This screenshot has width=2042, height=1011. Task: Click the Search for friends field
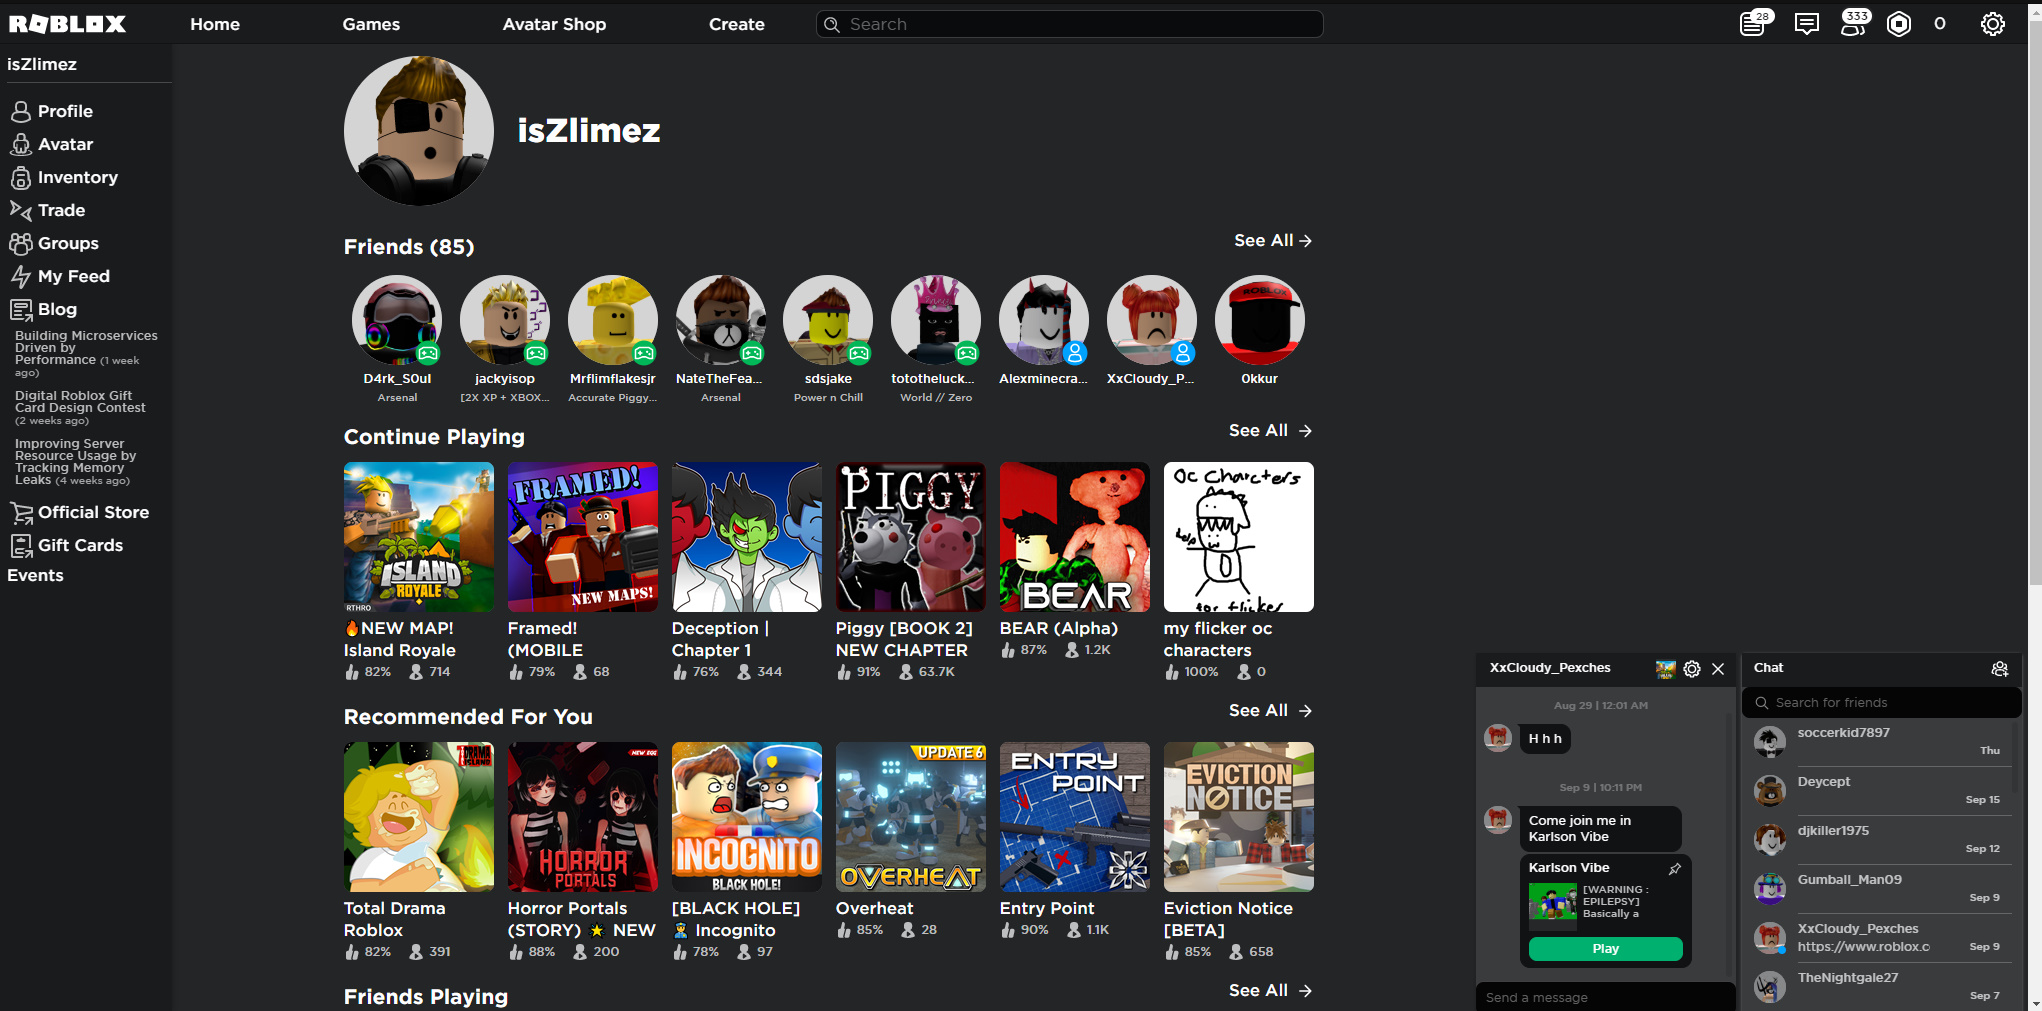click(1882, 703)
